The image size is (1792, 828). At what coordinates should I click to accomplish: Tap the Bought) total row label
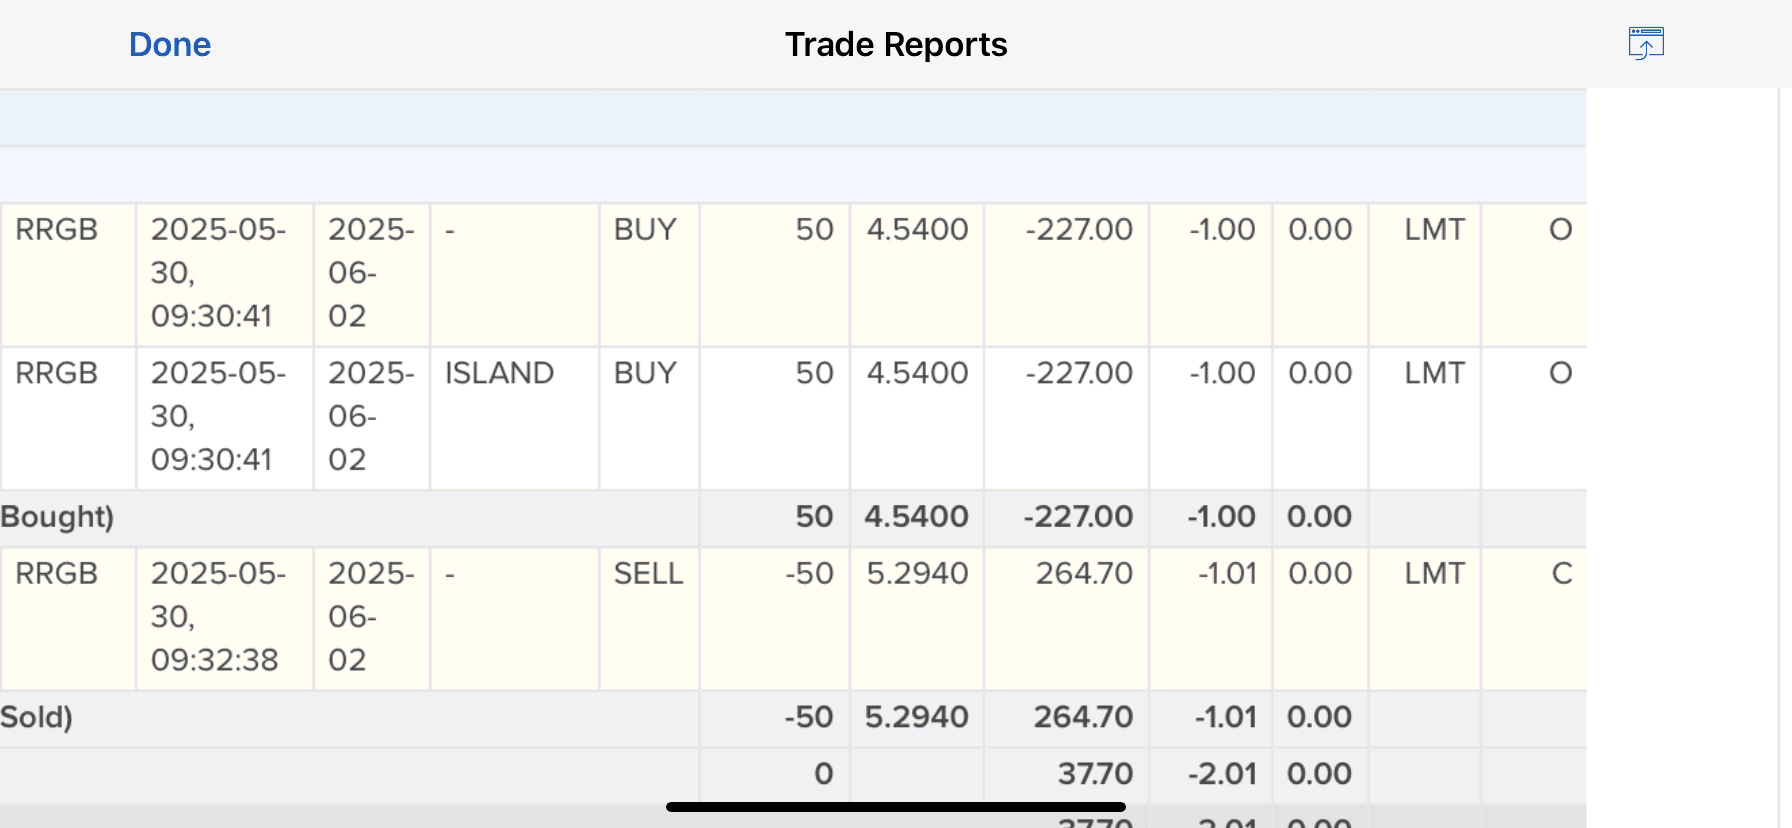pyautogui.click(x=57, y=517)
